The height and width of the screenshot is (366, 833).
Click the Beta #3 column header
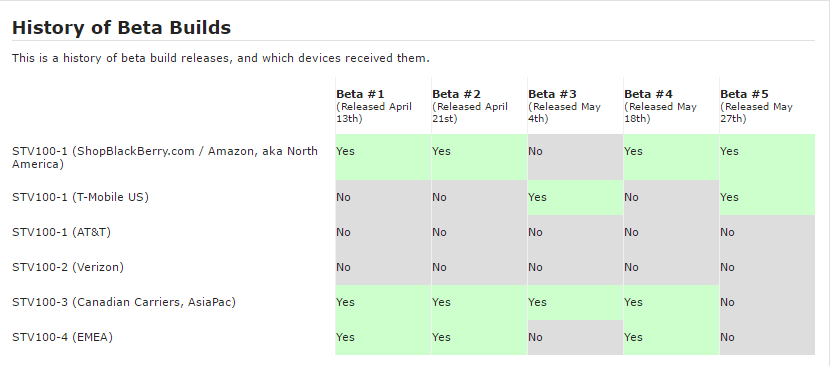tap(575, 106)
